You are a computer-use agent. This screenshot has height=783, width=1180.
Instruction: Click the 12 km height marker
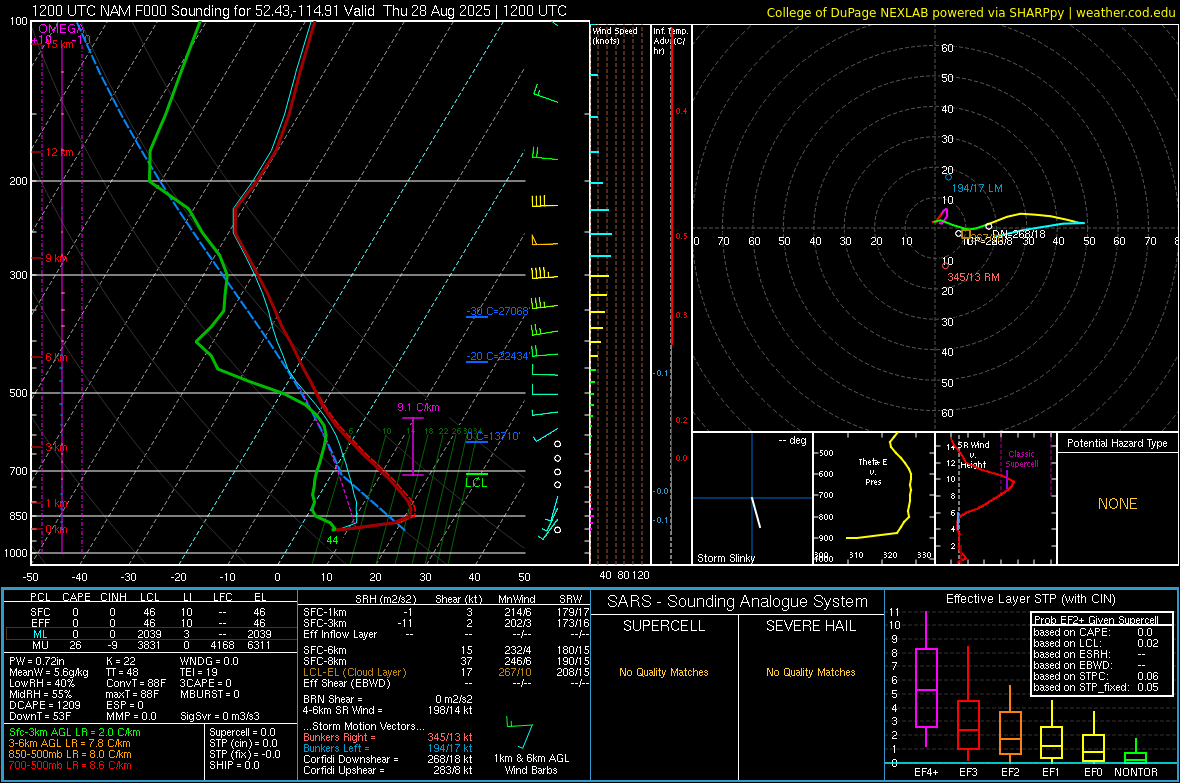coord(59,152)
